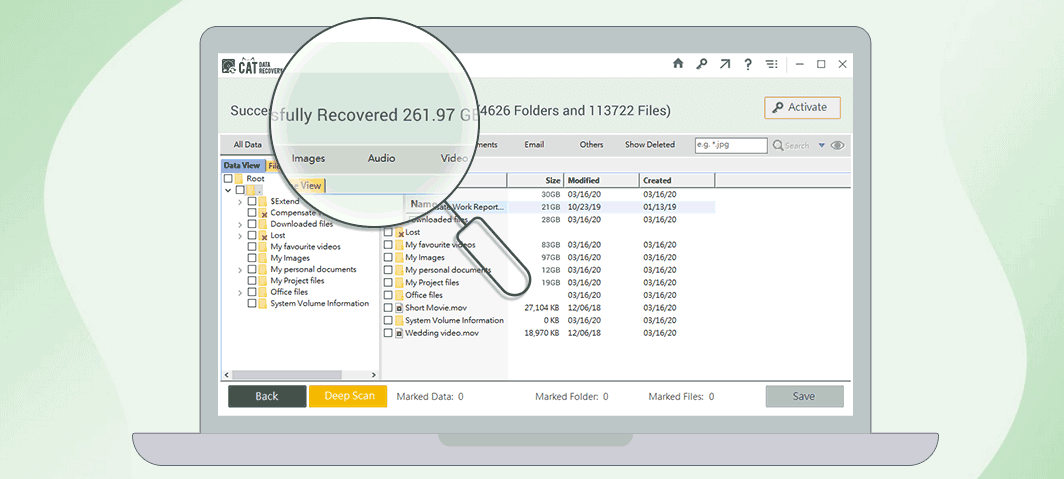Sort by the Created column header
Image resolution: width=1064 pixels, height=479 pixels.
click(677, 180)
